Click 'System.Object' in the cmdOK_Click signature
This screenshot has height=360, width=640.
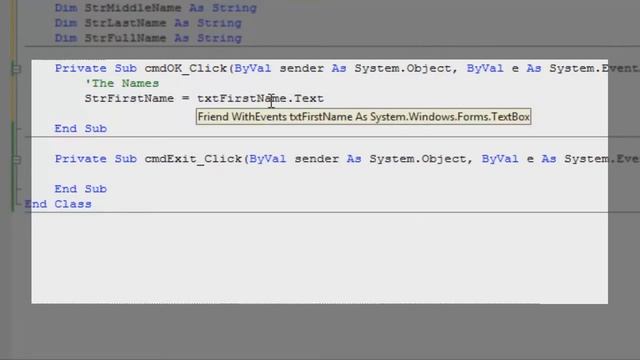[403, 68]
